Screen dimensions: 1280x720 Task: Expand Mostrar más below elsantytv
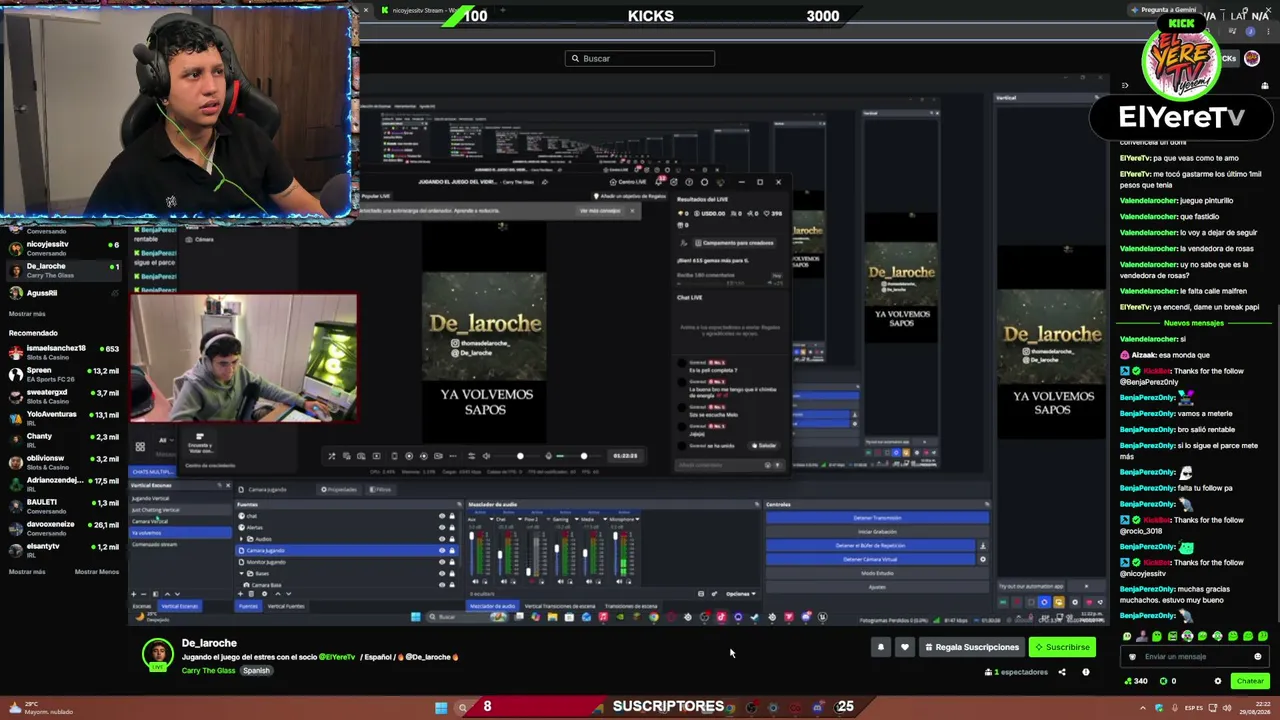[27, 572]
